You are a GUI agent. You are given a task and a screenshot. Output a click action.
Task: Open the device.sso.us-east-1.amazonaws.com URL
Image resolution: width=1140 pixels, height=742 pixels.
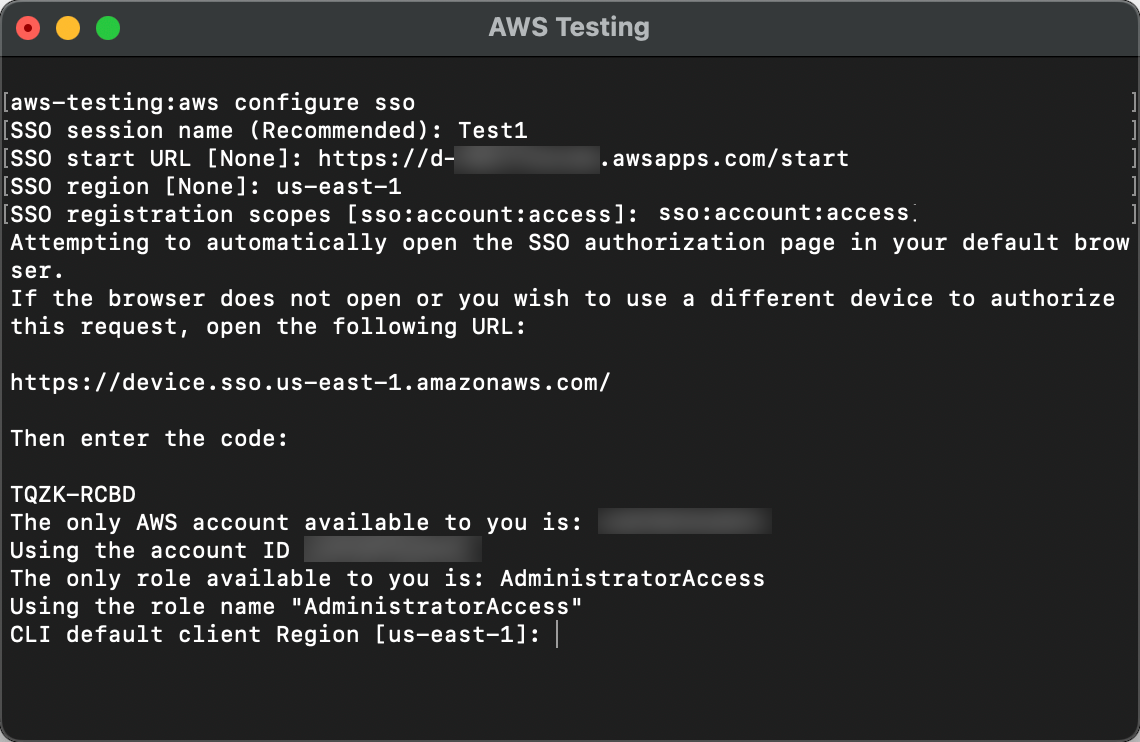310,382
